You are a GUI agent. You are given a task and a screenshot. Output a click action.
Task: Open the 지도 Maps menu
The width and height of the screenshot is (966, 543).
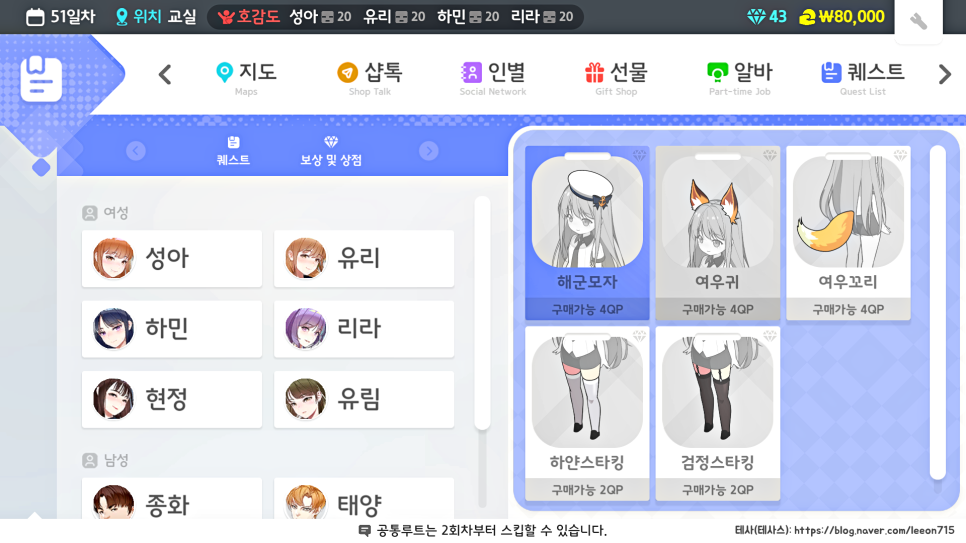click(246, 78)
